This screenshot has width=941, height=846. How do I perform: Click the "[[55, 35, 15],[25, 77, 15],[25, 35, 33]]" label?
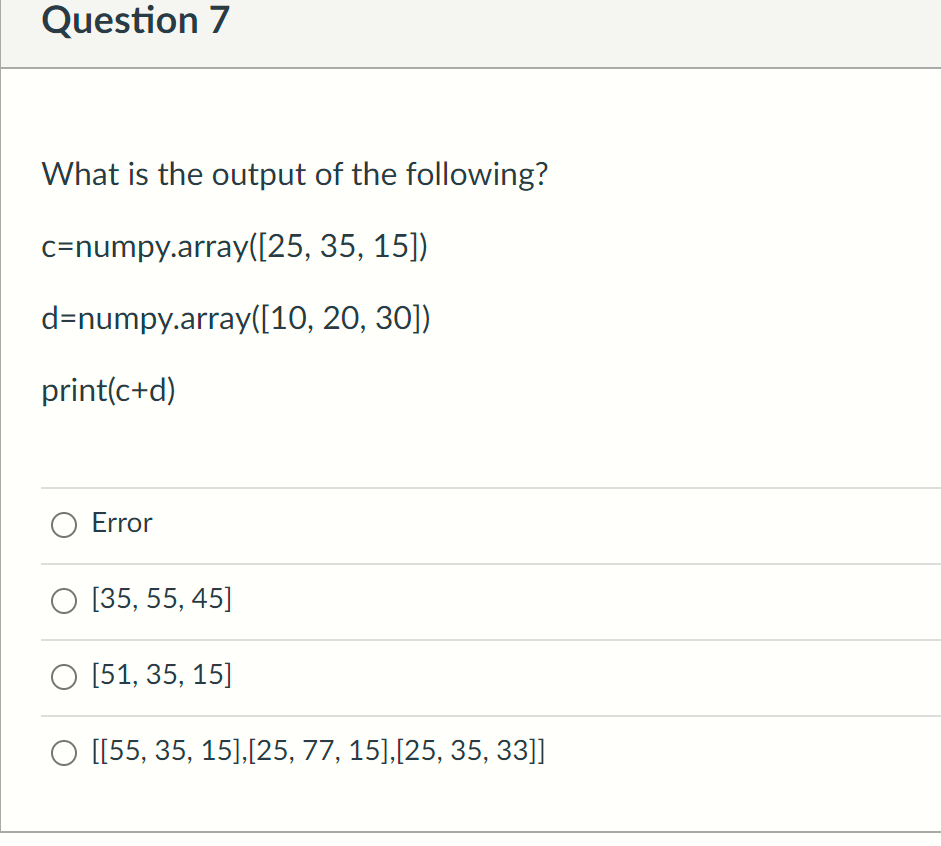[x=318, y=751]
